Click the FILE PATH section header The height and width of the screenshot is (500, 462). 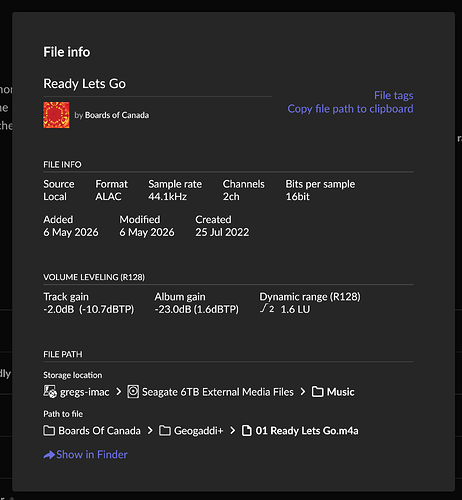[63, 354]
